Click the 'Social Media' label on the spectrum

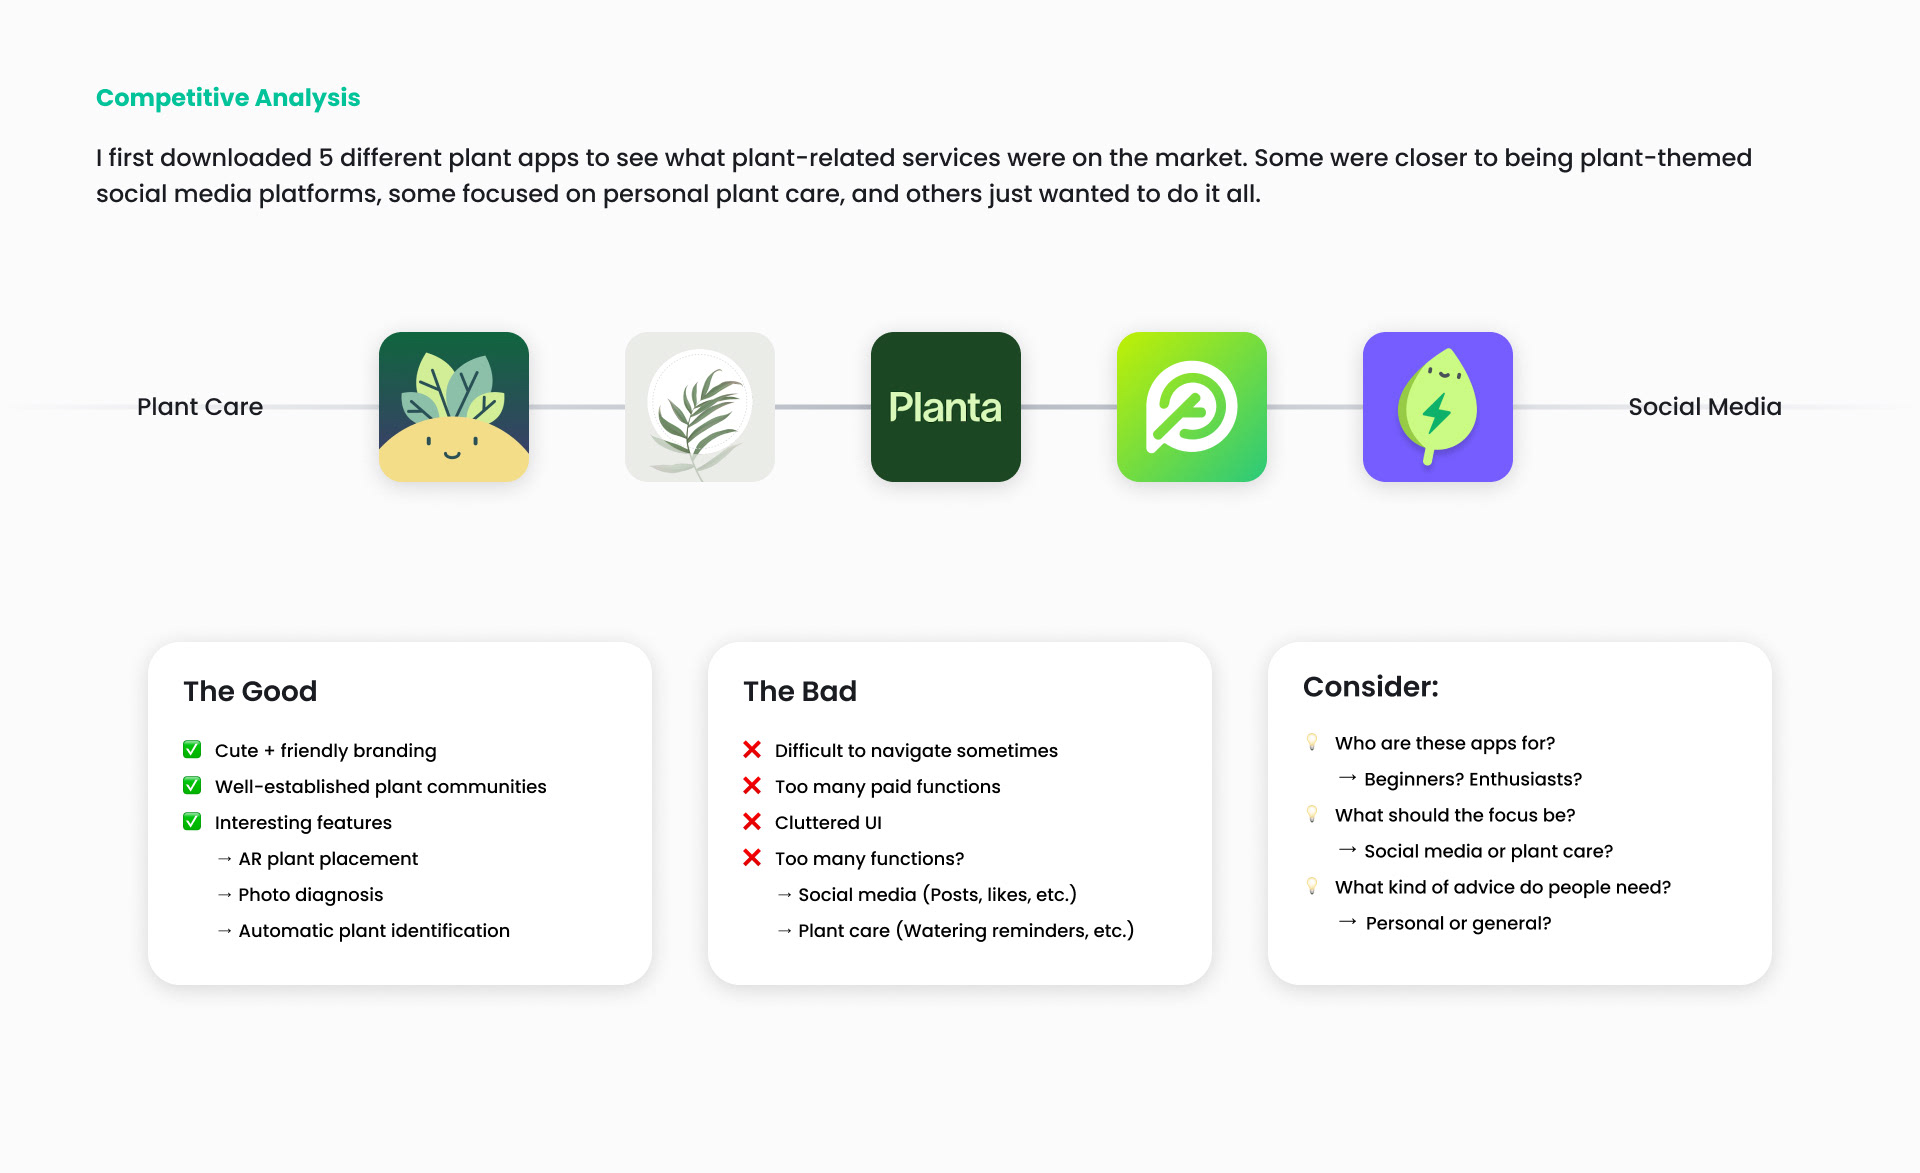(x=1705, y=407)
